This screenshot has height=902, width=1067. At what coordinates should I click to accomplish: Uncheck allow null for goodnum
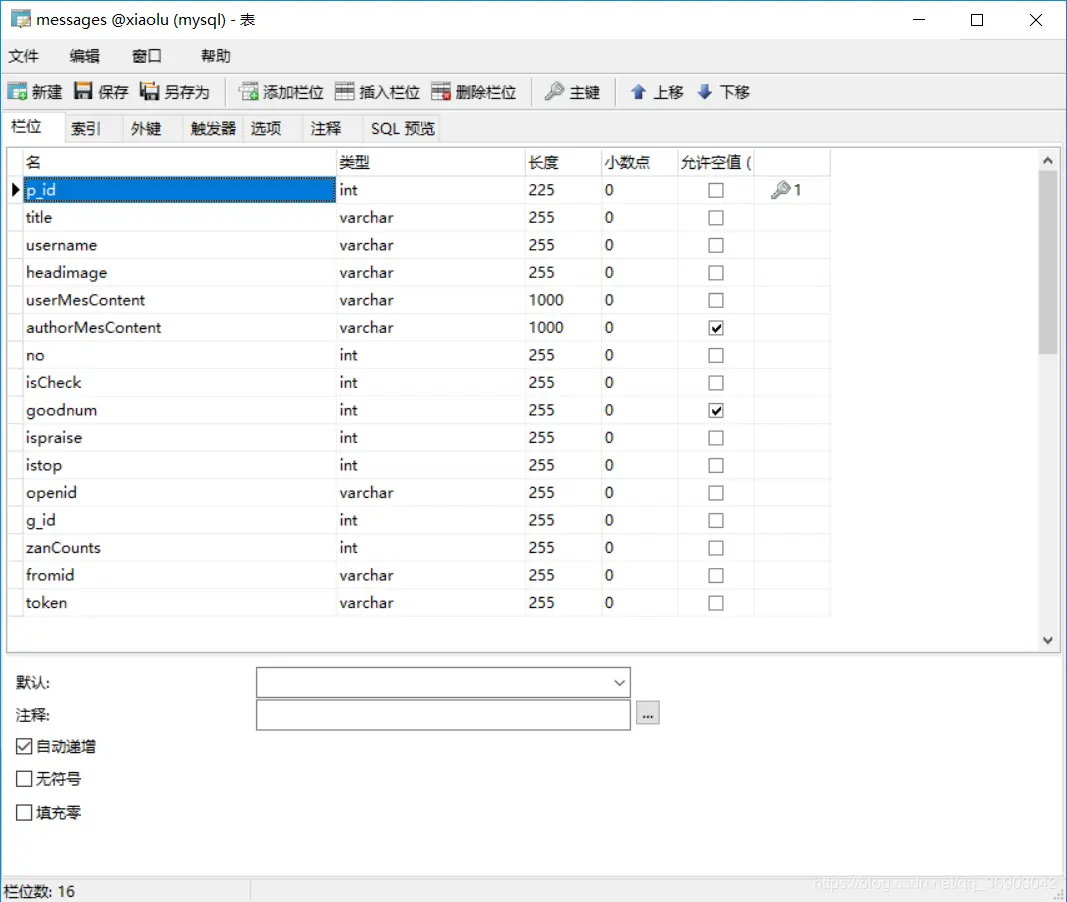[x=716, y=410]
